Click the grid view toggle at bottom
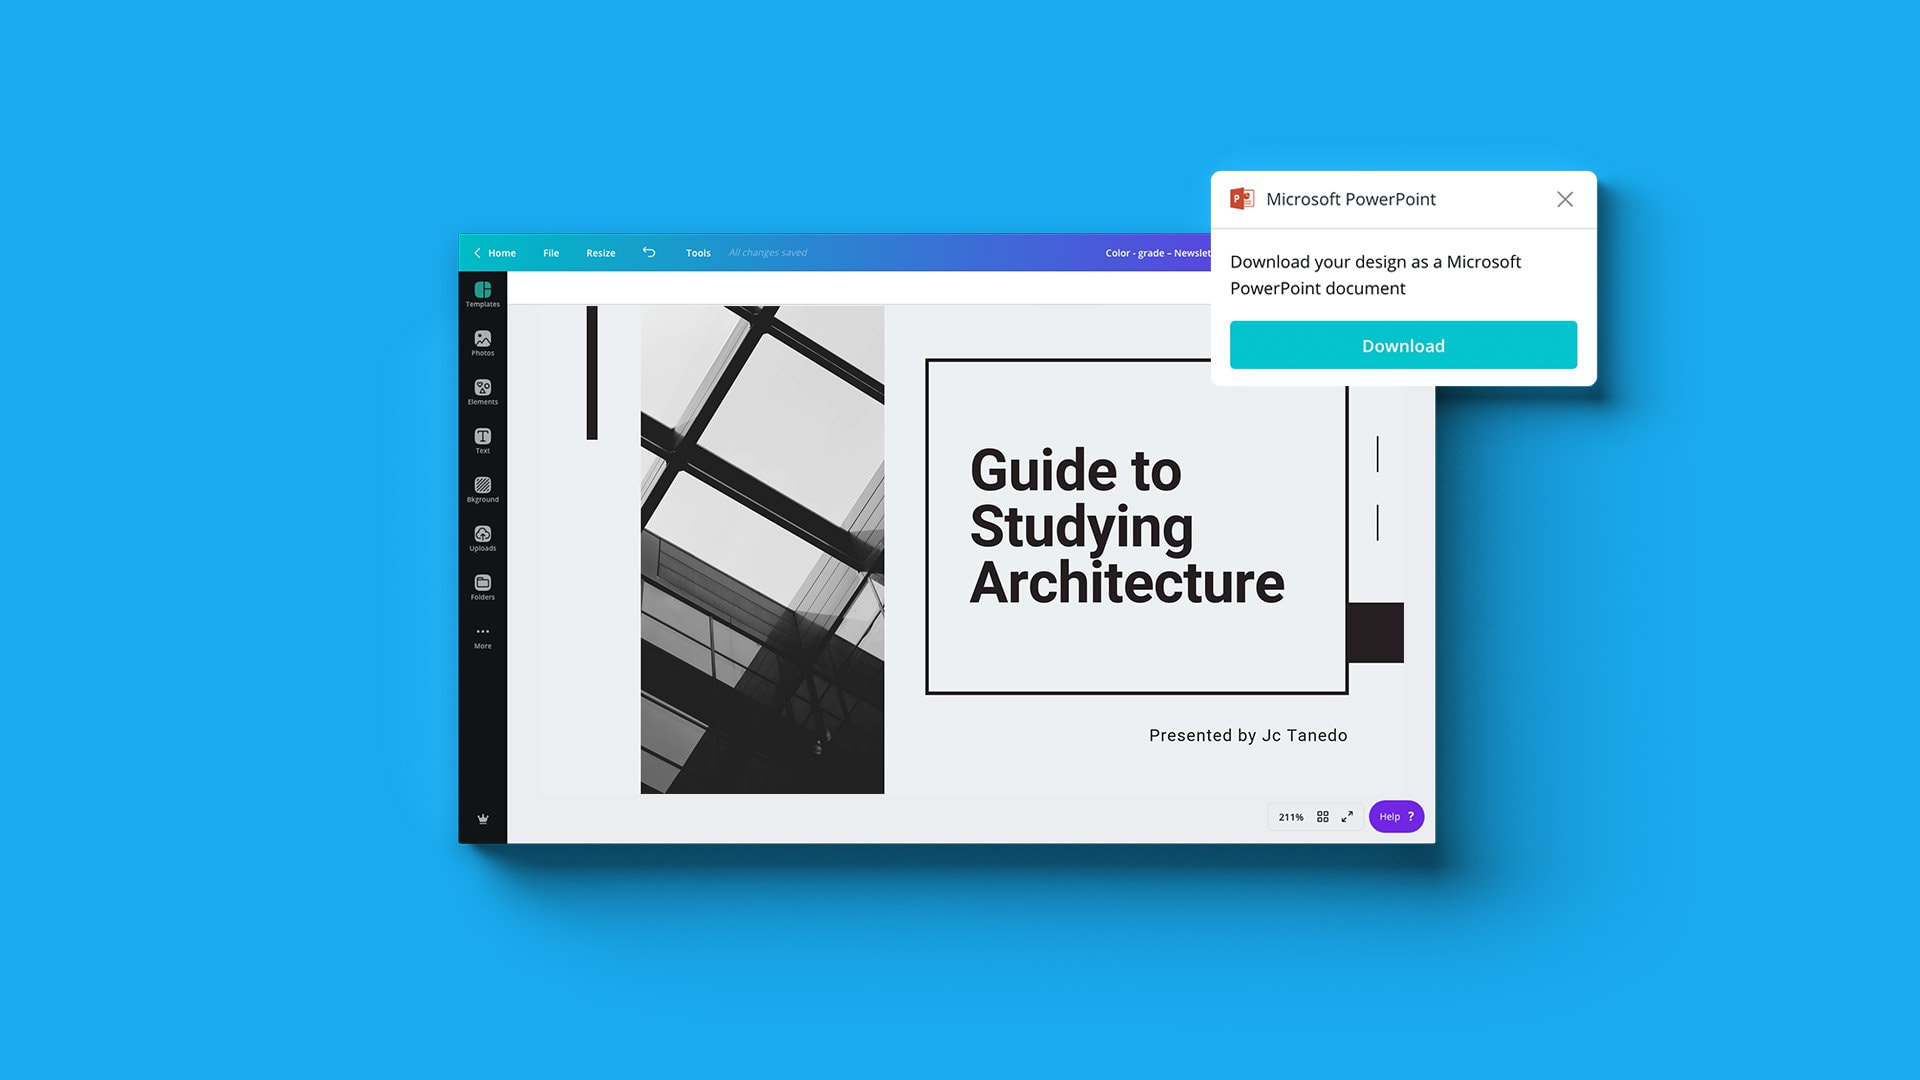The width and height of the screenshot is (1920, 1080). (x=1323, y=816)
